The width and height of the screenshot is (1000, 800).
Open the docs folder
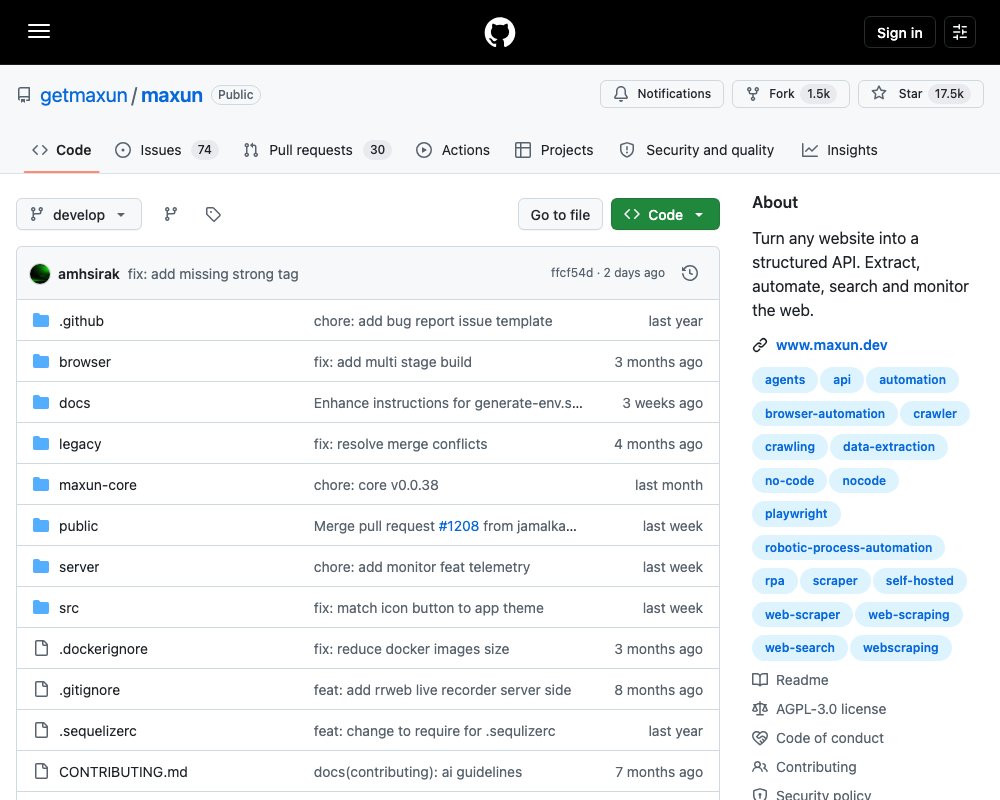[75, 403]
